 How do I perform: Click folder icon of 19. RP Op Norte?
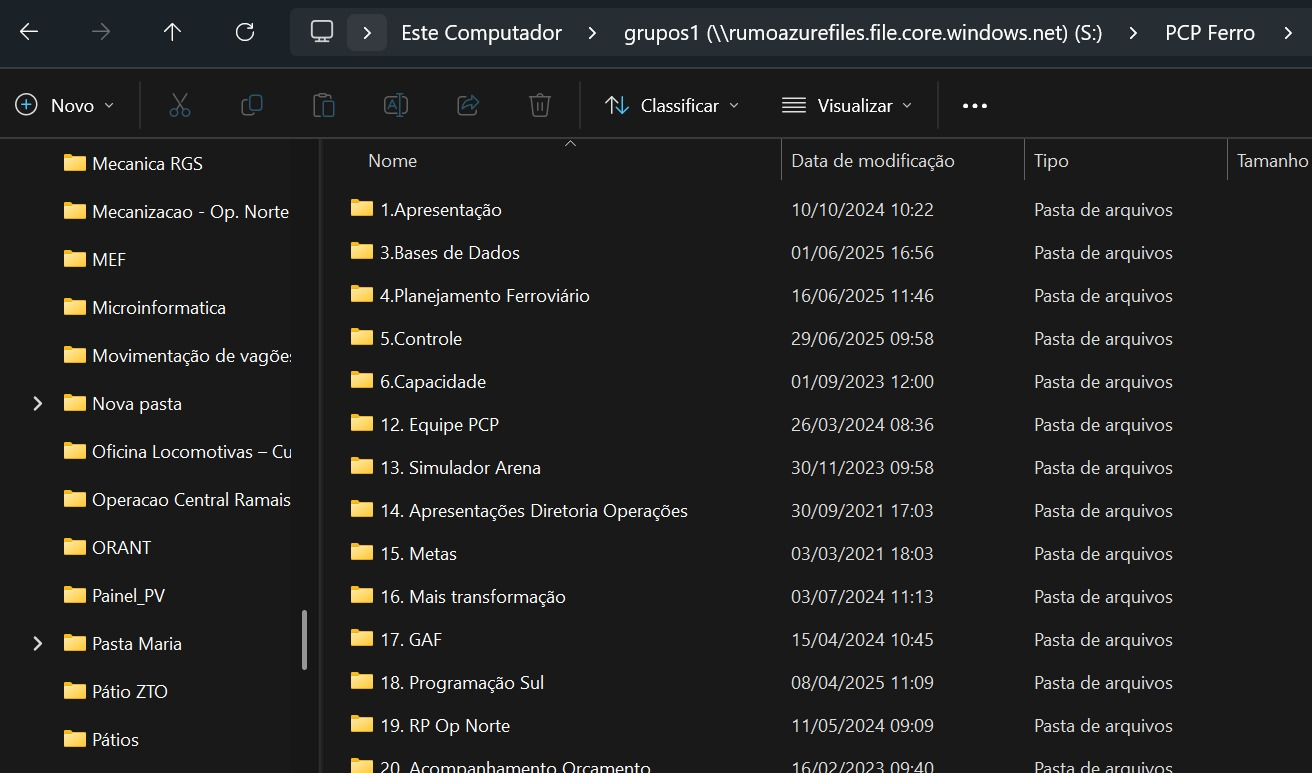(x=362, y=724)
